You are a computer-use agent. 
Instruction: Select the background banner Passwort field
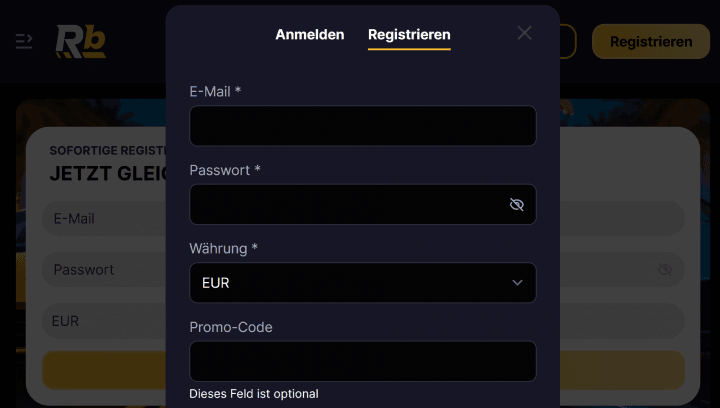(104, 269)
